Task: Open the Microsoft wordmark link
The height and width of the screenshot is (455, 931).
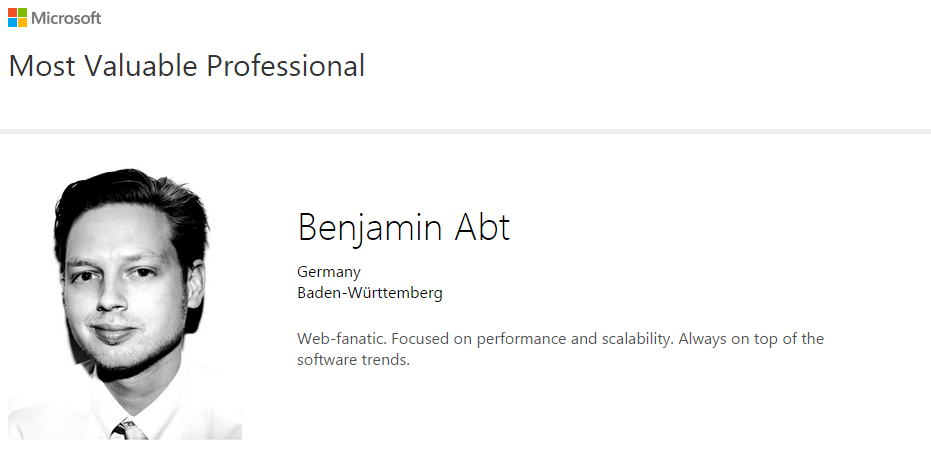Action: pyautogui.click(x=66, y=18)
